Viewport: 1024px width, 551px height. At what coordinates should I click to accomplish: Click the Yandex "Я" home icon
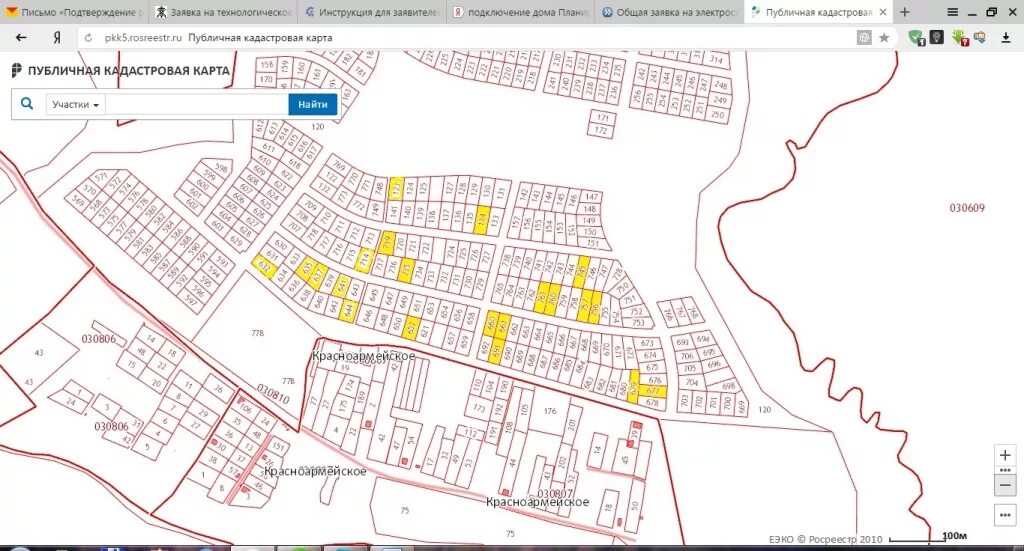coord(57,38)
